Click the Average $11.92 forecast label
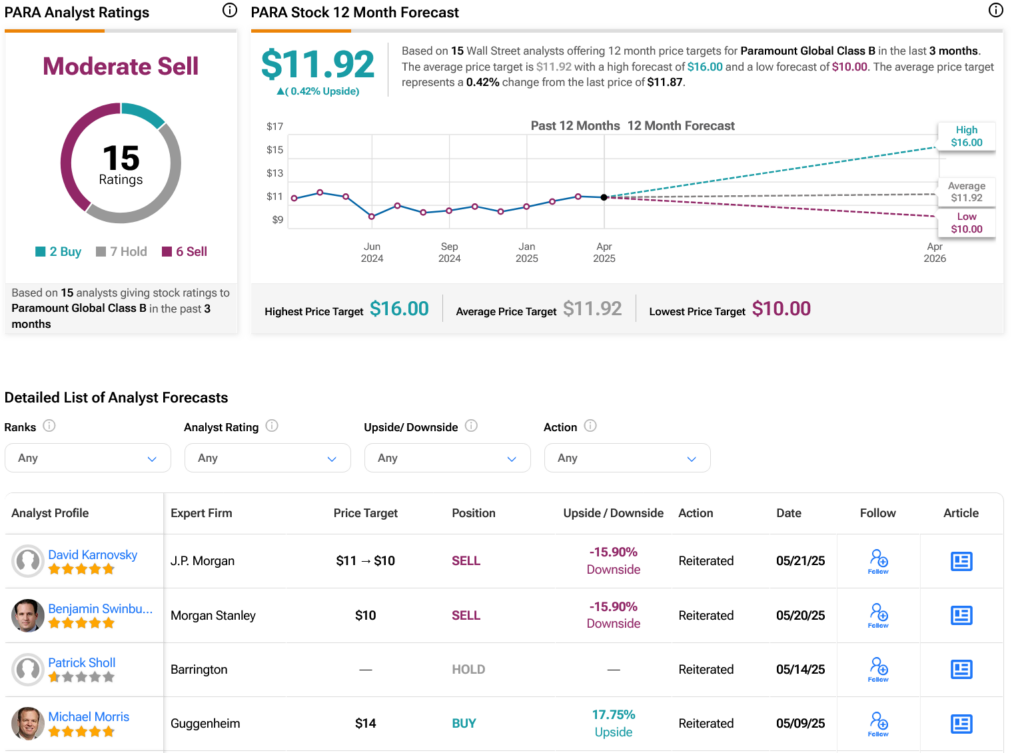The width and height of the screenshot is (1024, 753). (x=967, y=191)
